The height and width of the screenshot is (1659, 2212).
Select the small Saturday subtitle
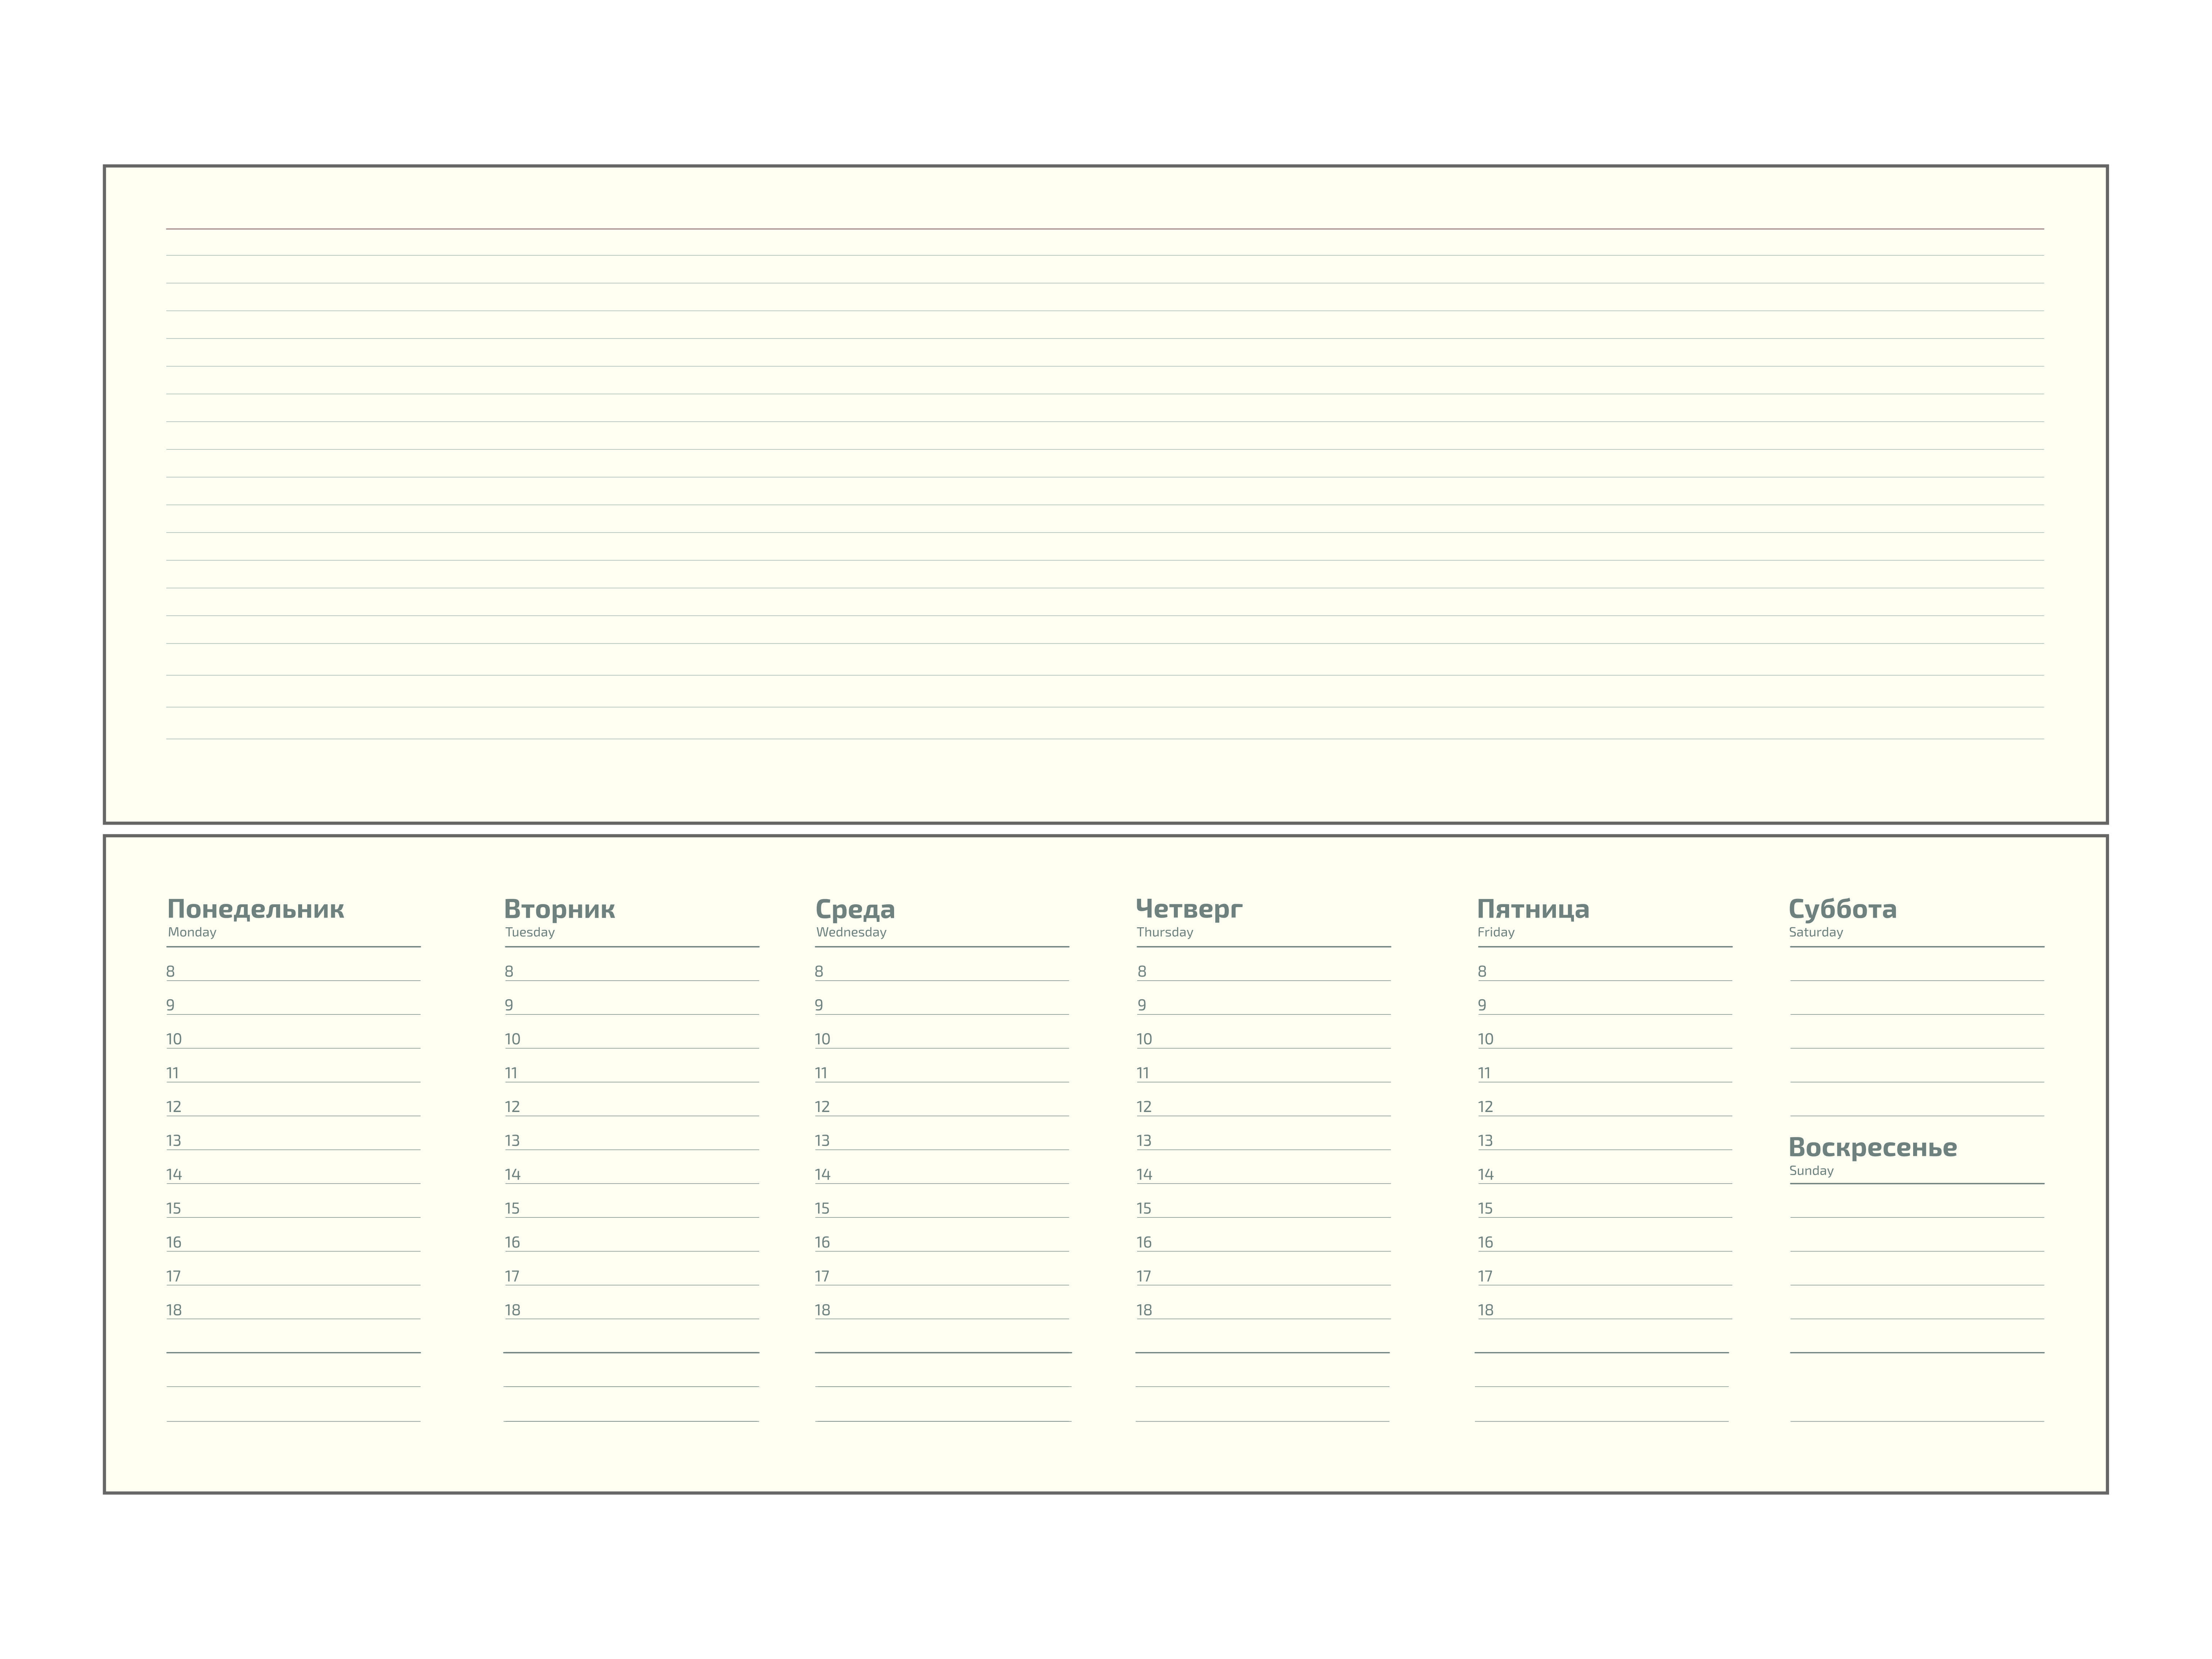coord(1816,932)
